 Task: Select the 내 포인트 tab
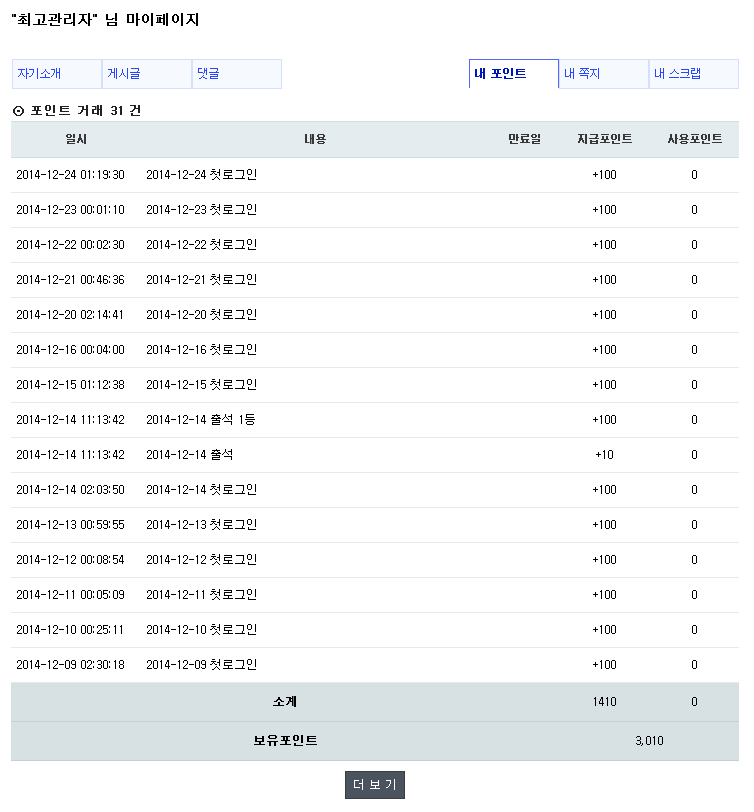point(501,74)
